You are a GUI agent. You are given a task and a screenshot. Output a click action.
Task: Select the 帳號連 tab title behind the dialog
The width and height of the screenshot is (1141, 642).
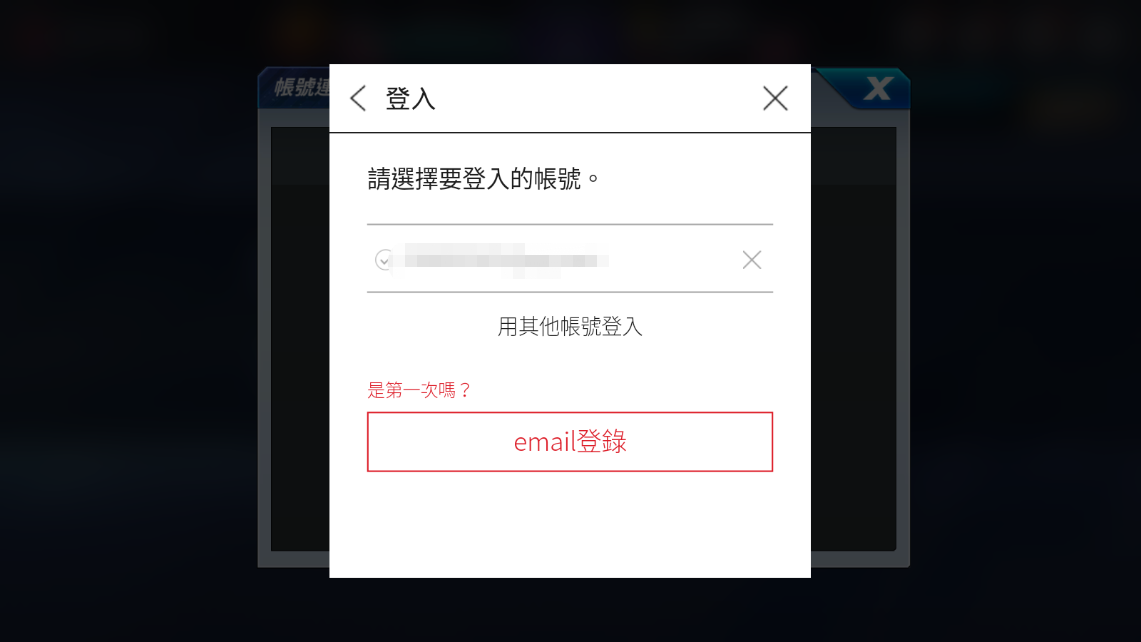(x=301, y=88)
